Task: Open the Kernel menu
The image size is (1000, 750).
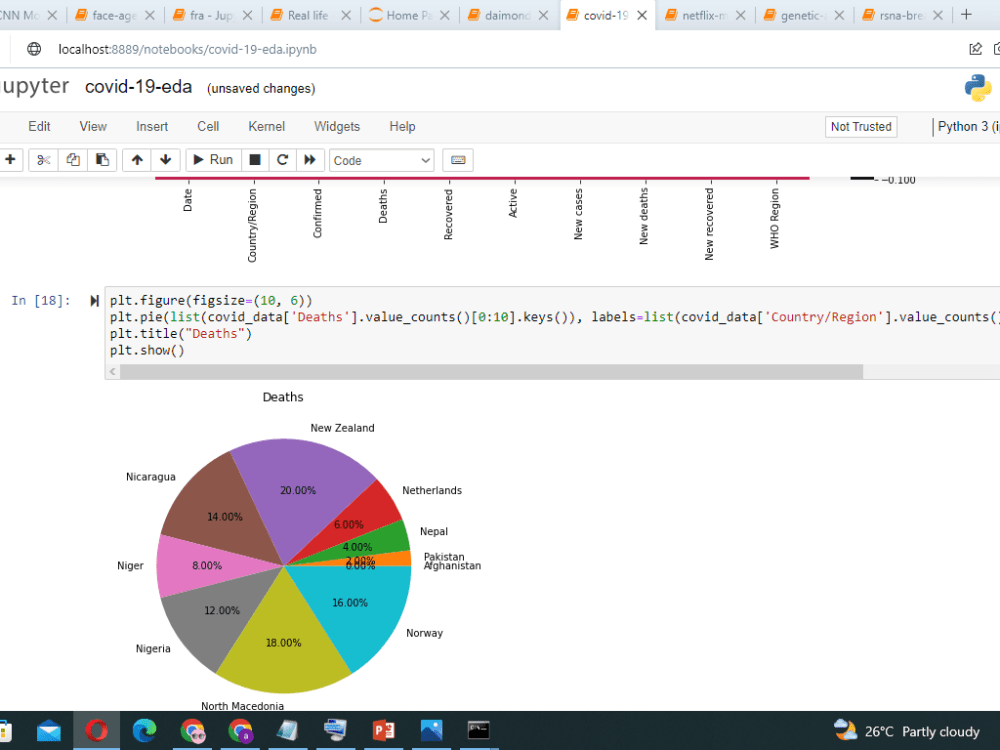Action: coord(266,126)
